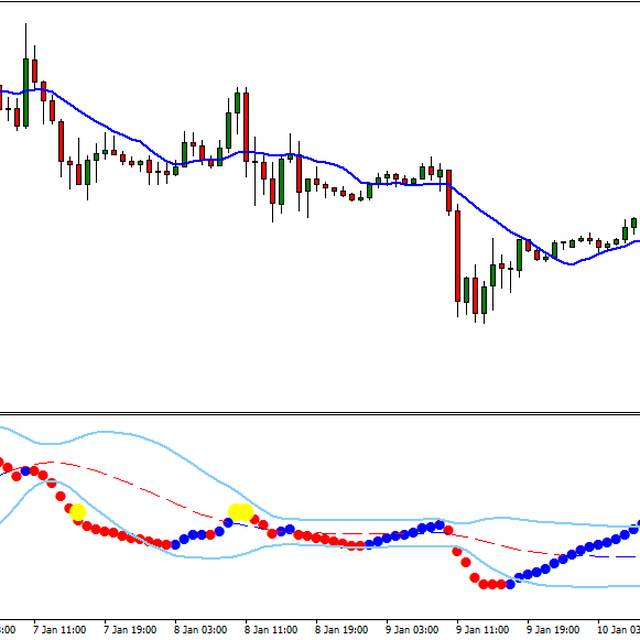The height and width of the screenshot is (640, 640).
Task: Click the "9 Jan 11:00" time axis label
Action: click(x=482, y=630)
